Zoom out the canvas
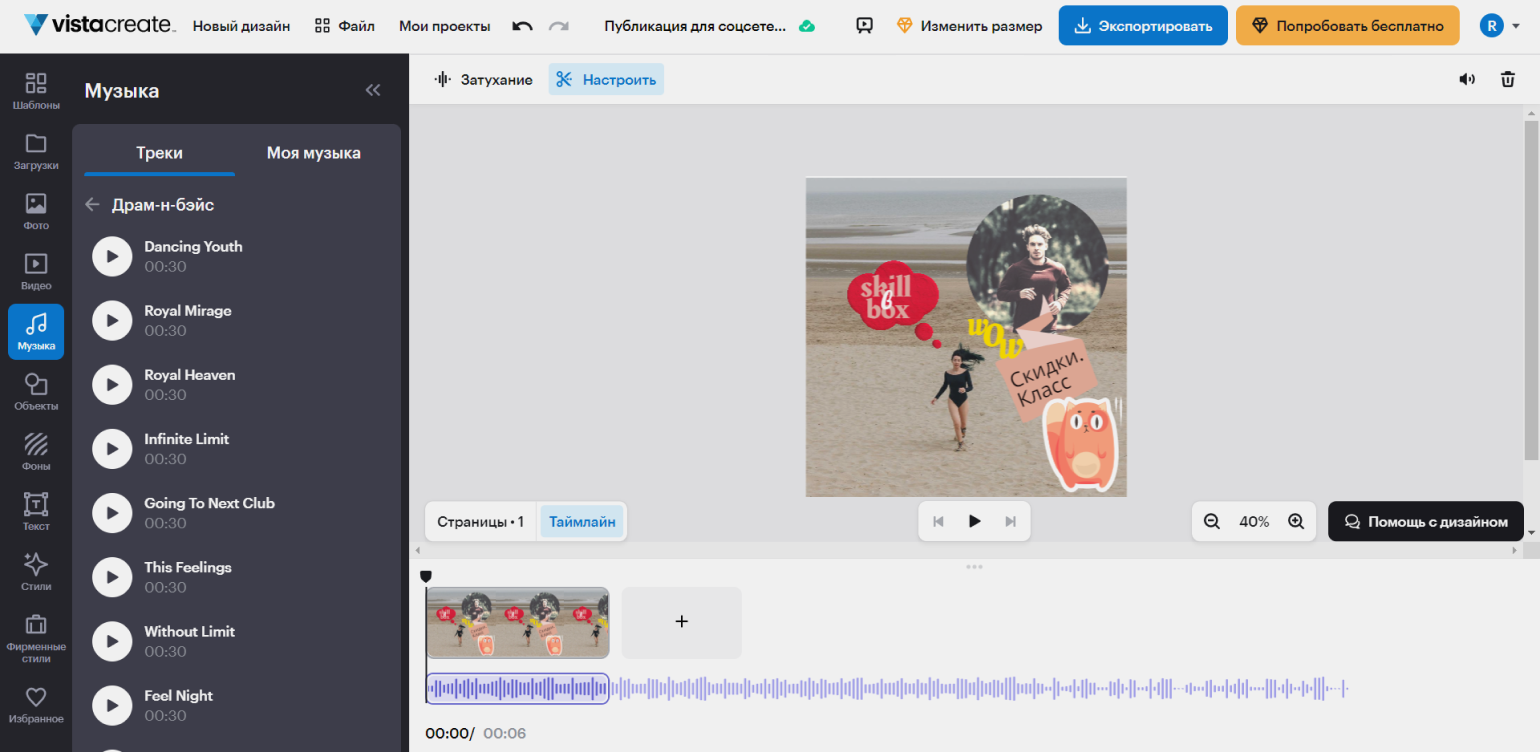This screenshot has width=1540, height=752. coord(1212,521)
